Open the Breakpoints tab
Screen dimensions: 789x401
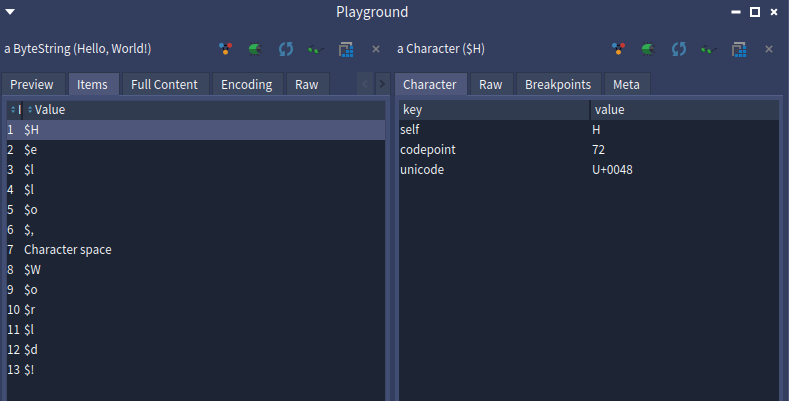tap(559, 85)
